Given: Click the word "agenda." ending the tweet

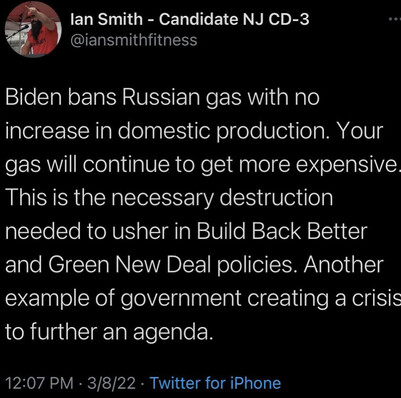Looking at the screenshot, I should click(x=173, y=333).
